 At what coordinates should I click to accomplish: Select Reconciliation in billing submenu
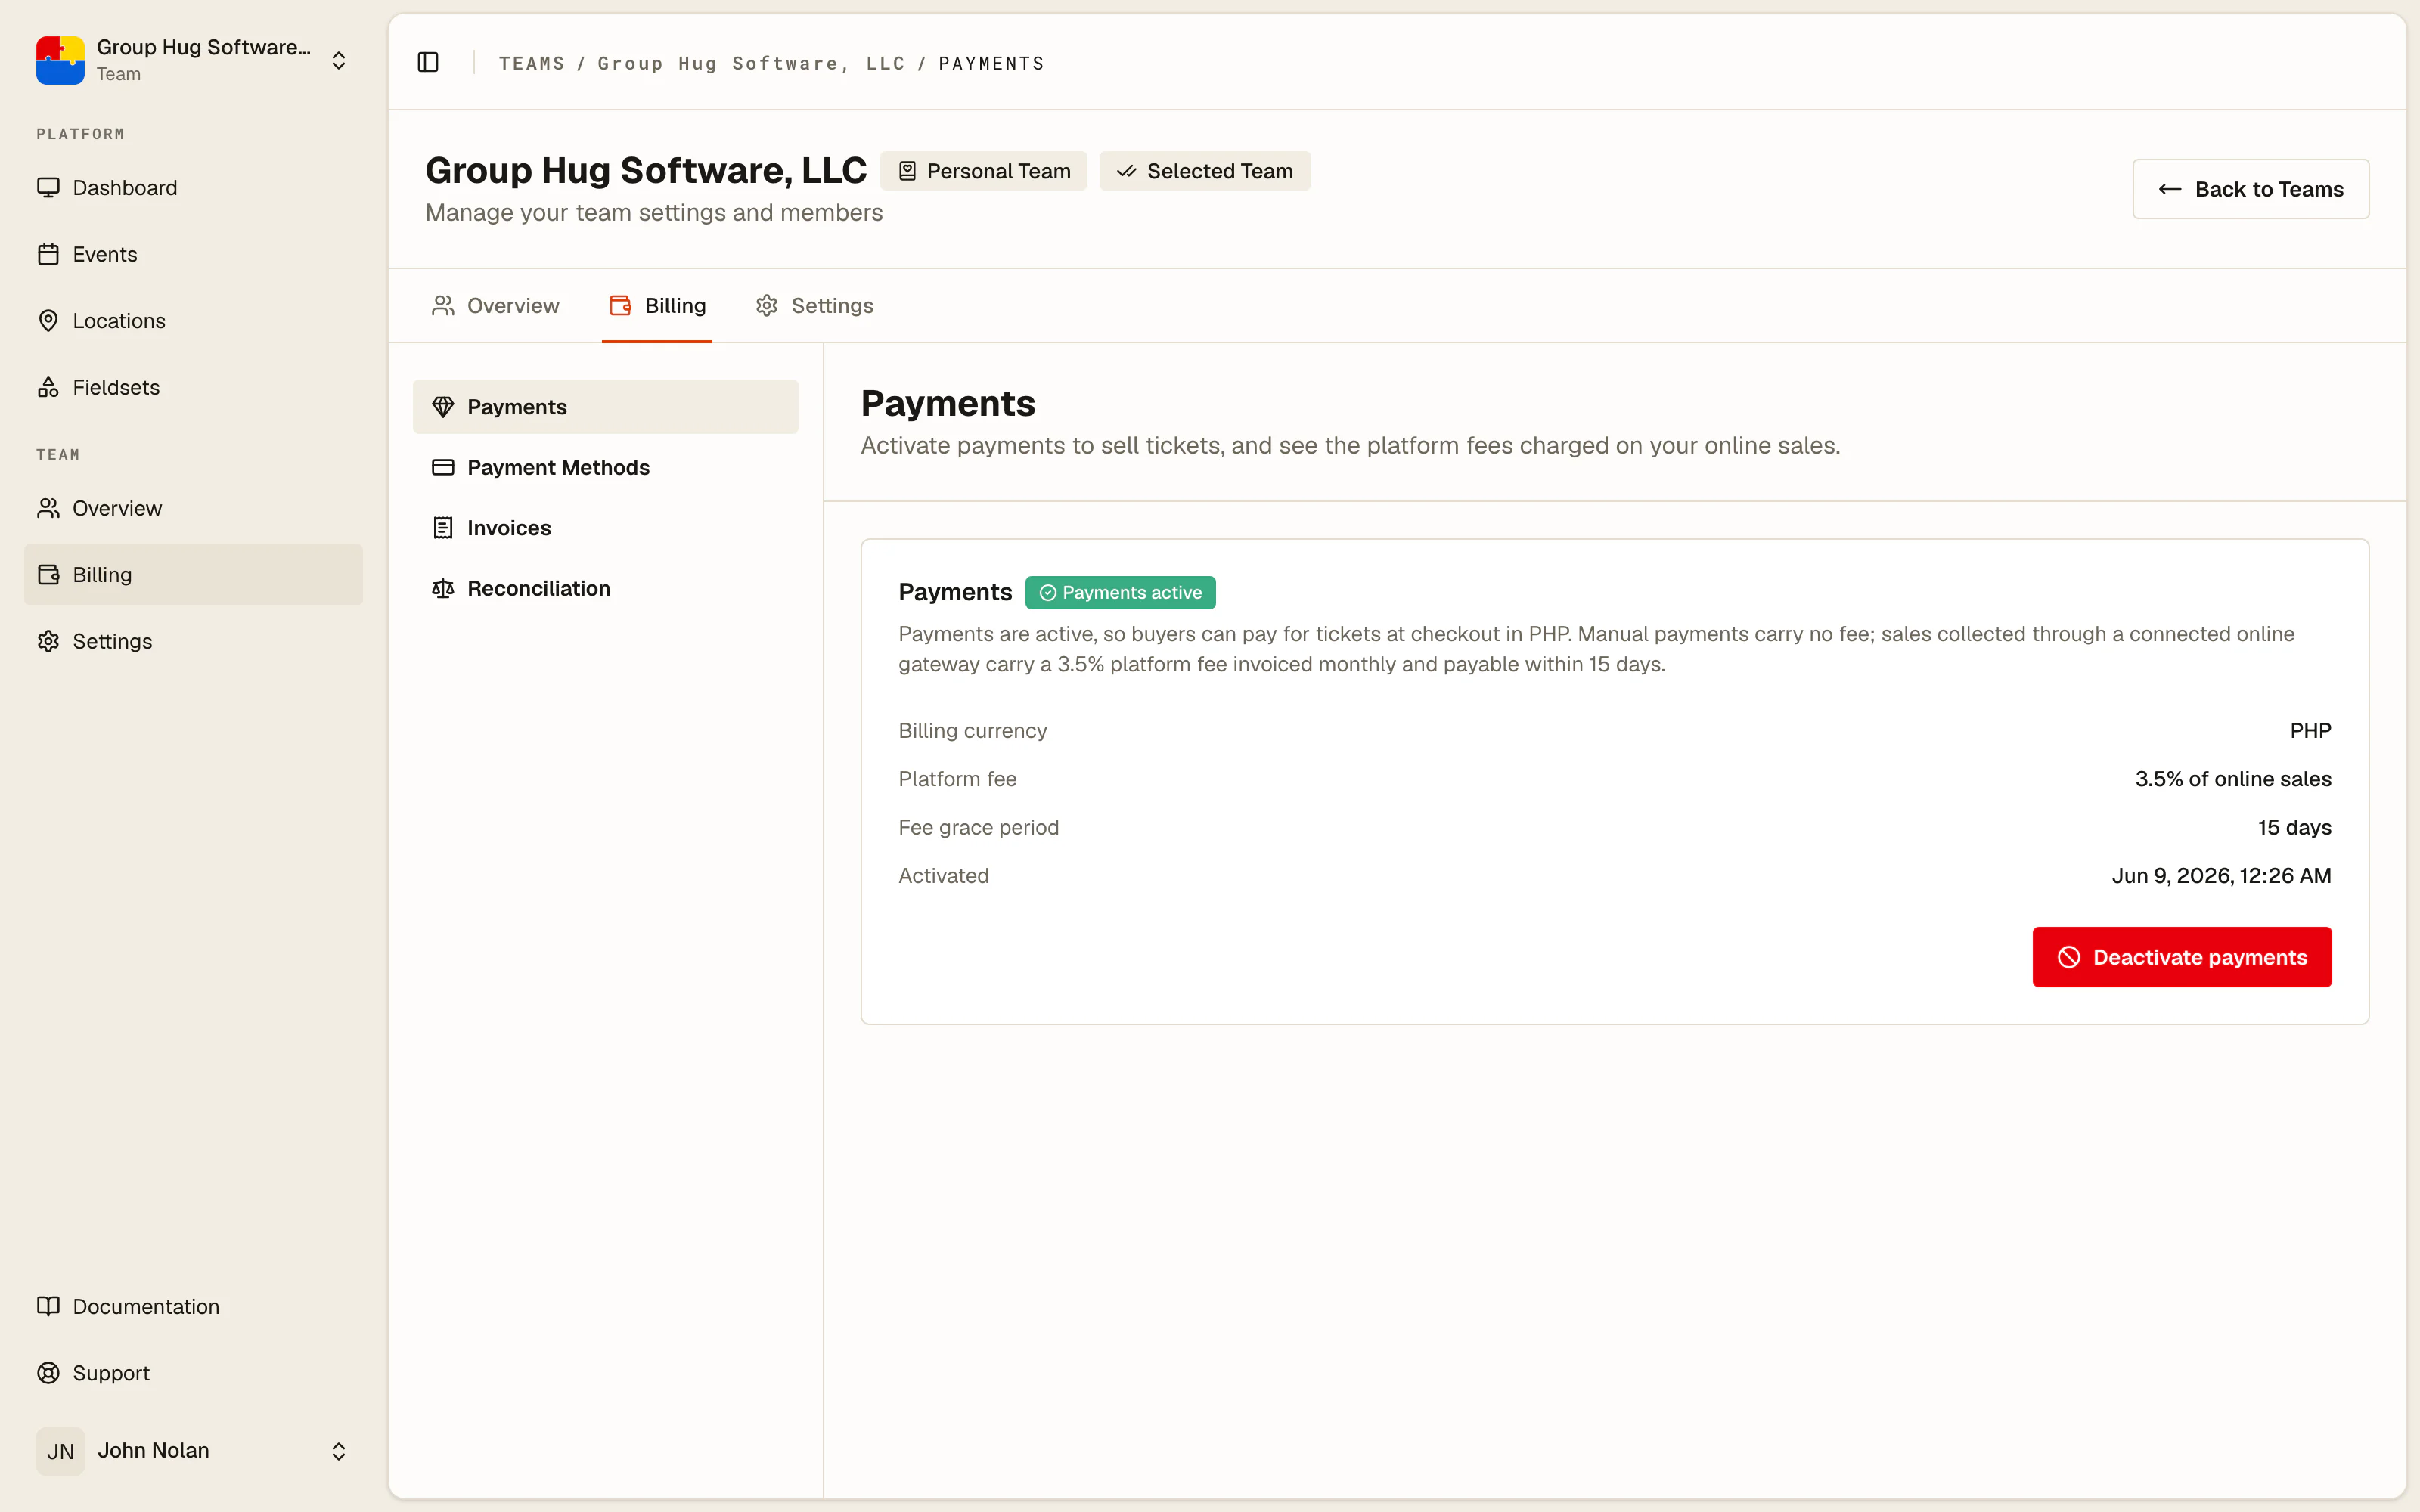point(605,588)
